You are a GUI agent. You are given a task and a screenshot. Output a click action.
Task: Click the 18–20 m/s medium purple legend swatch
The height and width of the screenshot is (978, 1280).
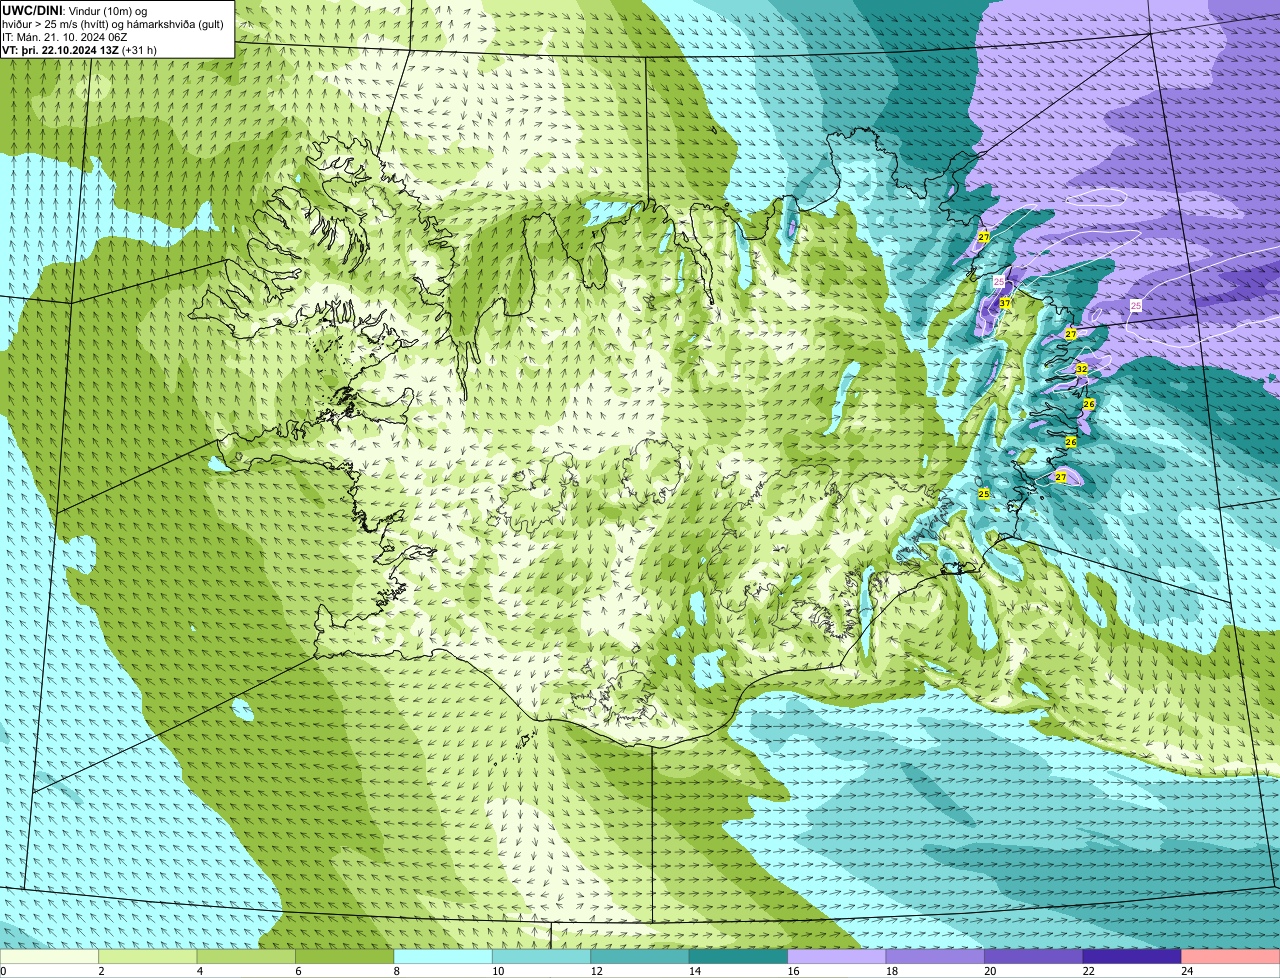point(935,956)
